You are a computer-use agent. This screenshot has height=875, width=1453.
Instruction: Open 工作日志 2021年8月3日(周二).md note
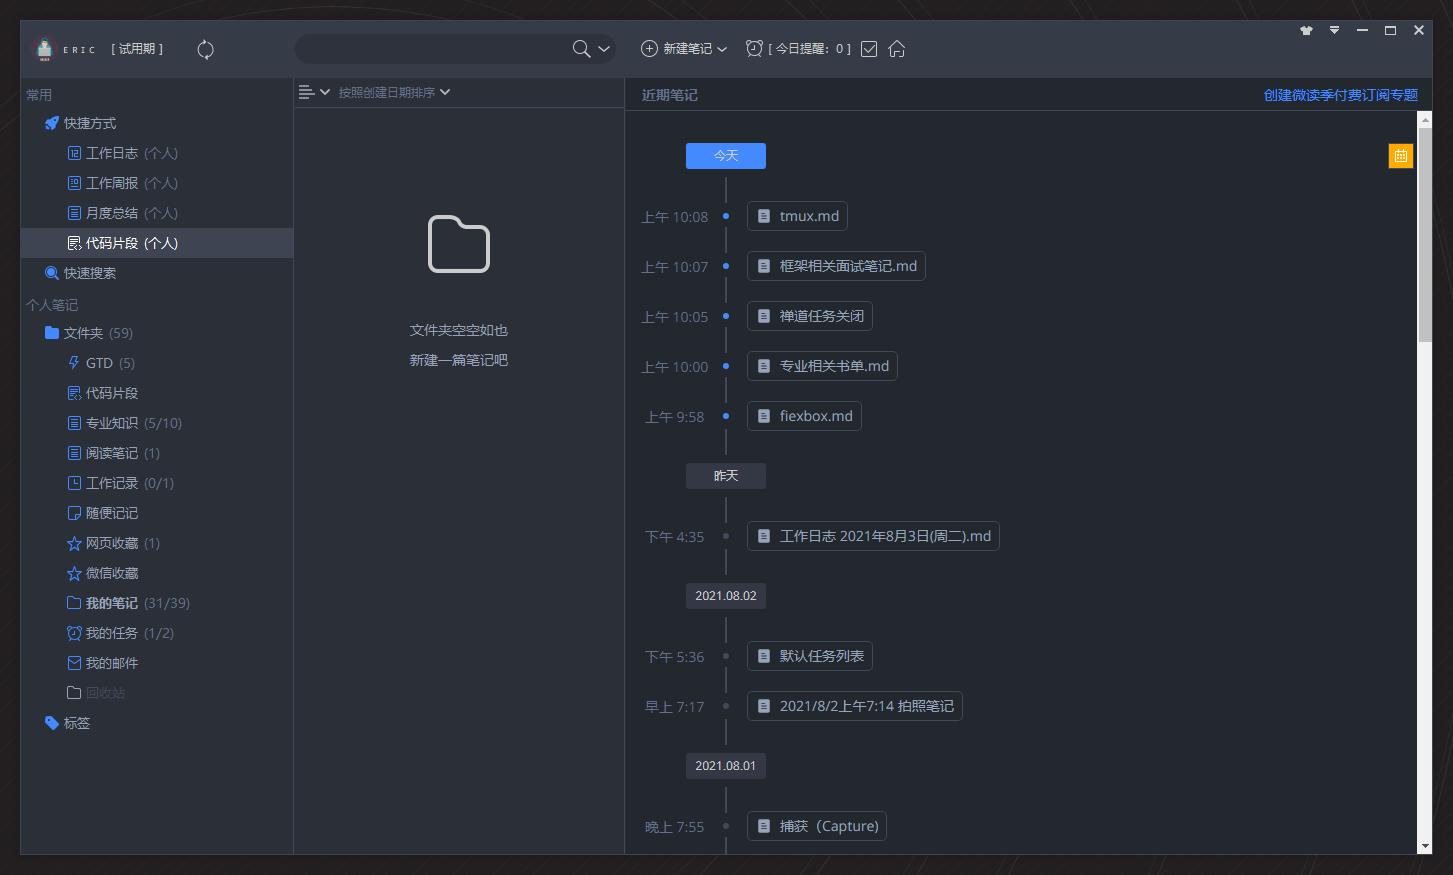click(x=873, y=536)
